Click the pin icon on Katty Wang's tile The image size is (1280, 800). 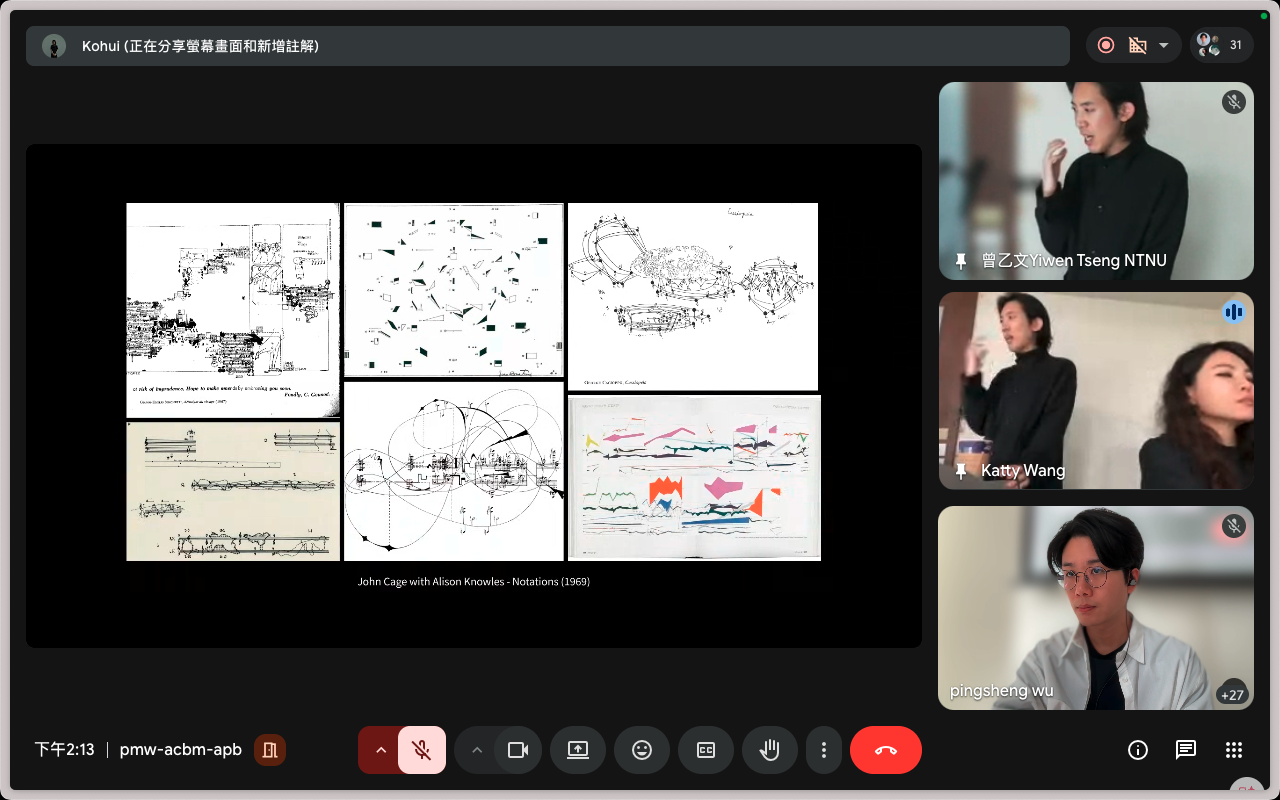tap(961, 471)
